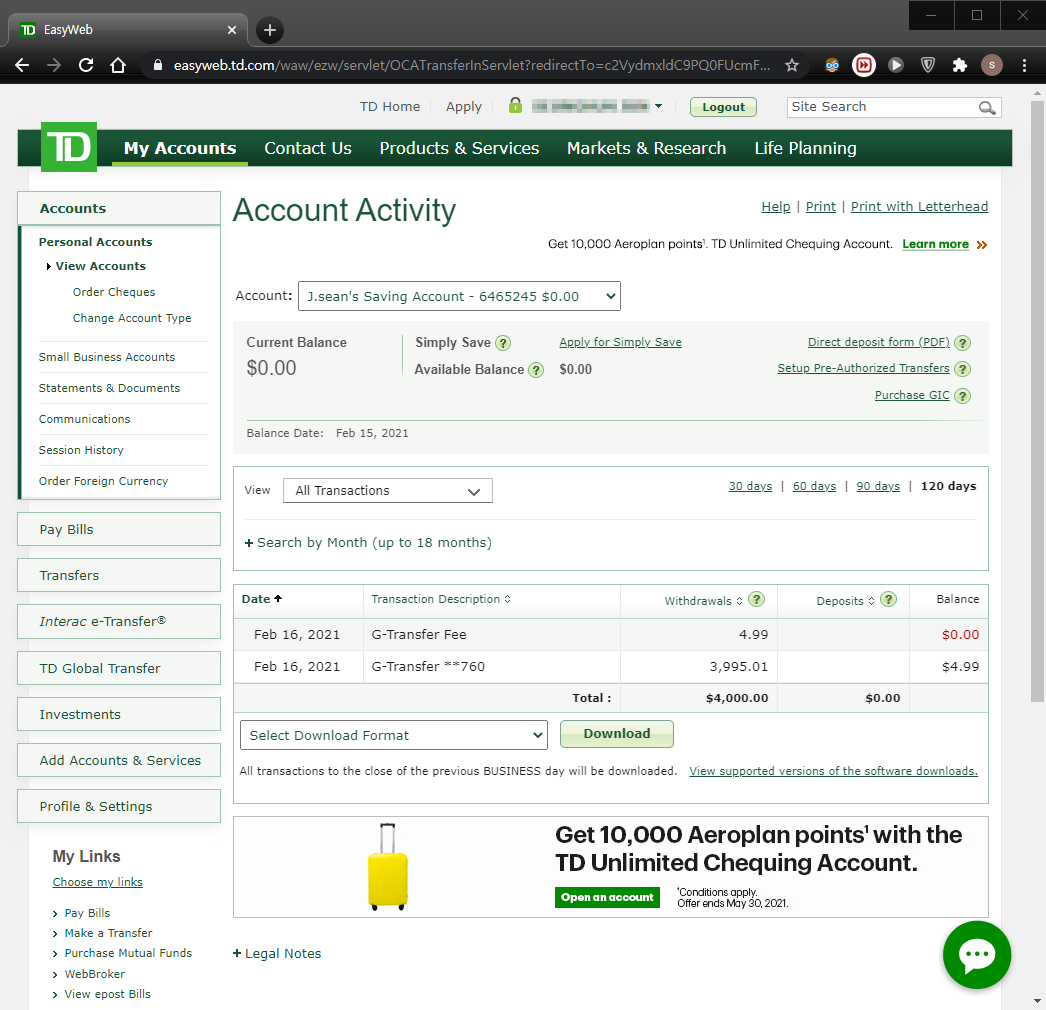Click the Simply Save help icon

pos(503,343)
